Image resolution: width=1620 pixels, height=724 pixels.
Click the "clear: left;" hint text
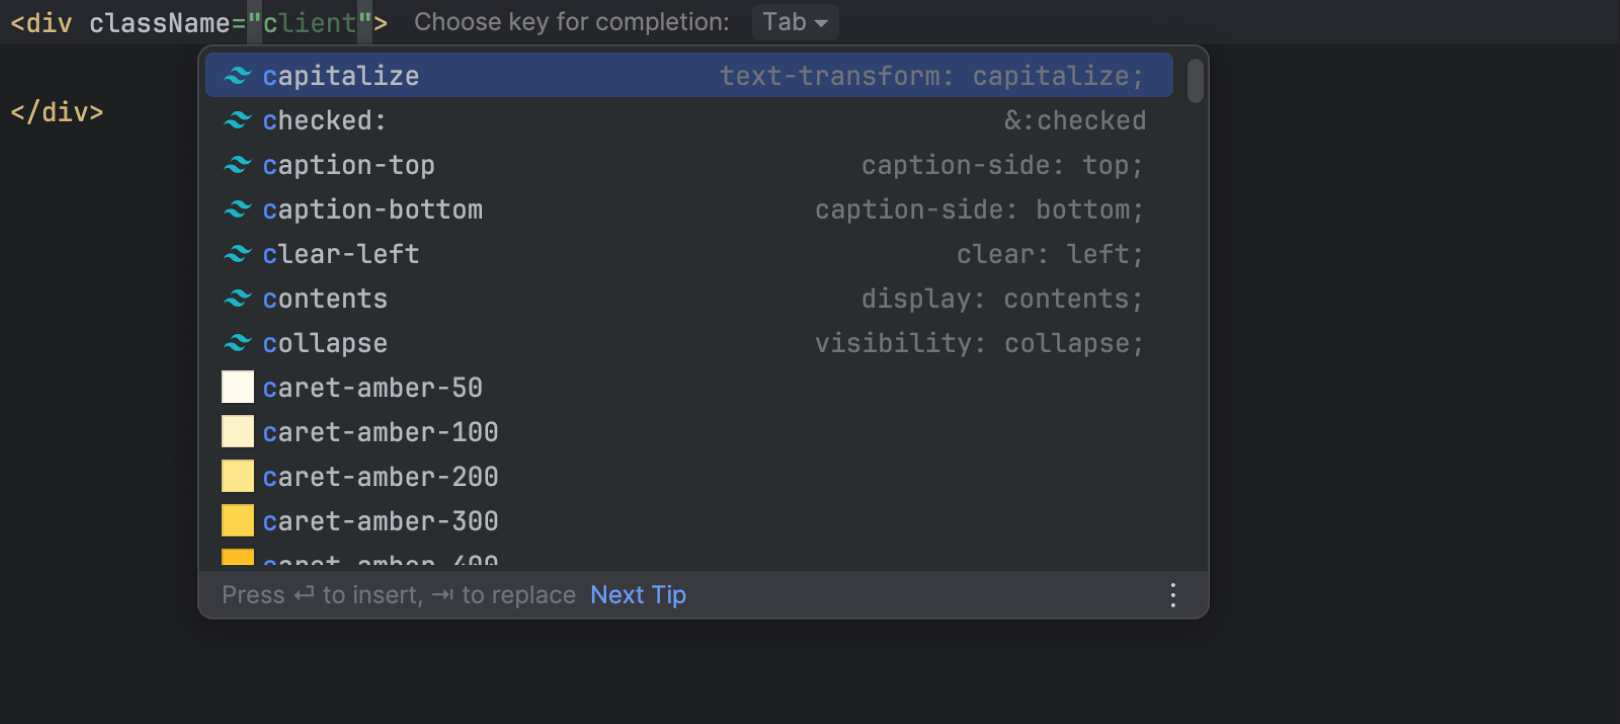coord(1050,254)
